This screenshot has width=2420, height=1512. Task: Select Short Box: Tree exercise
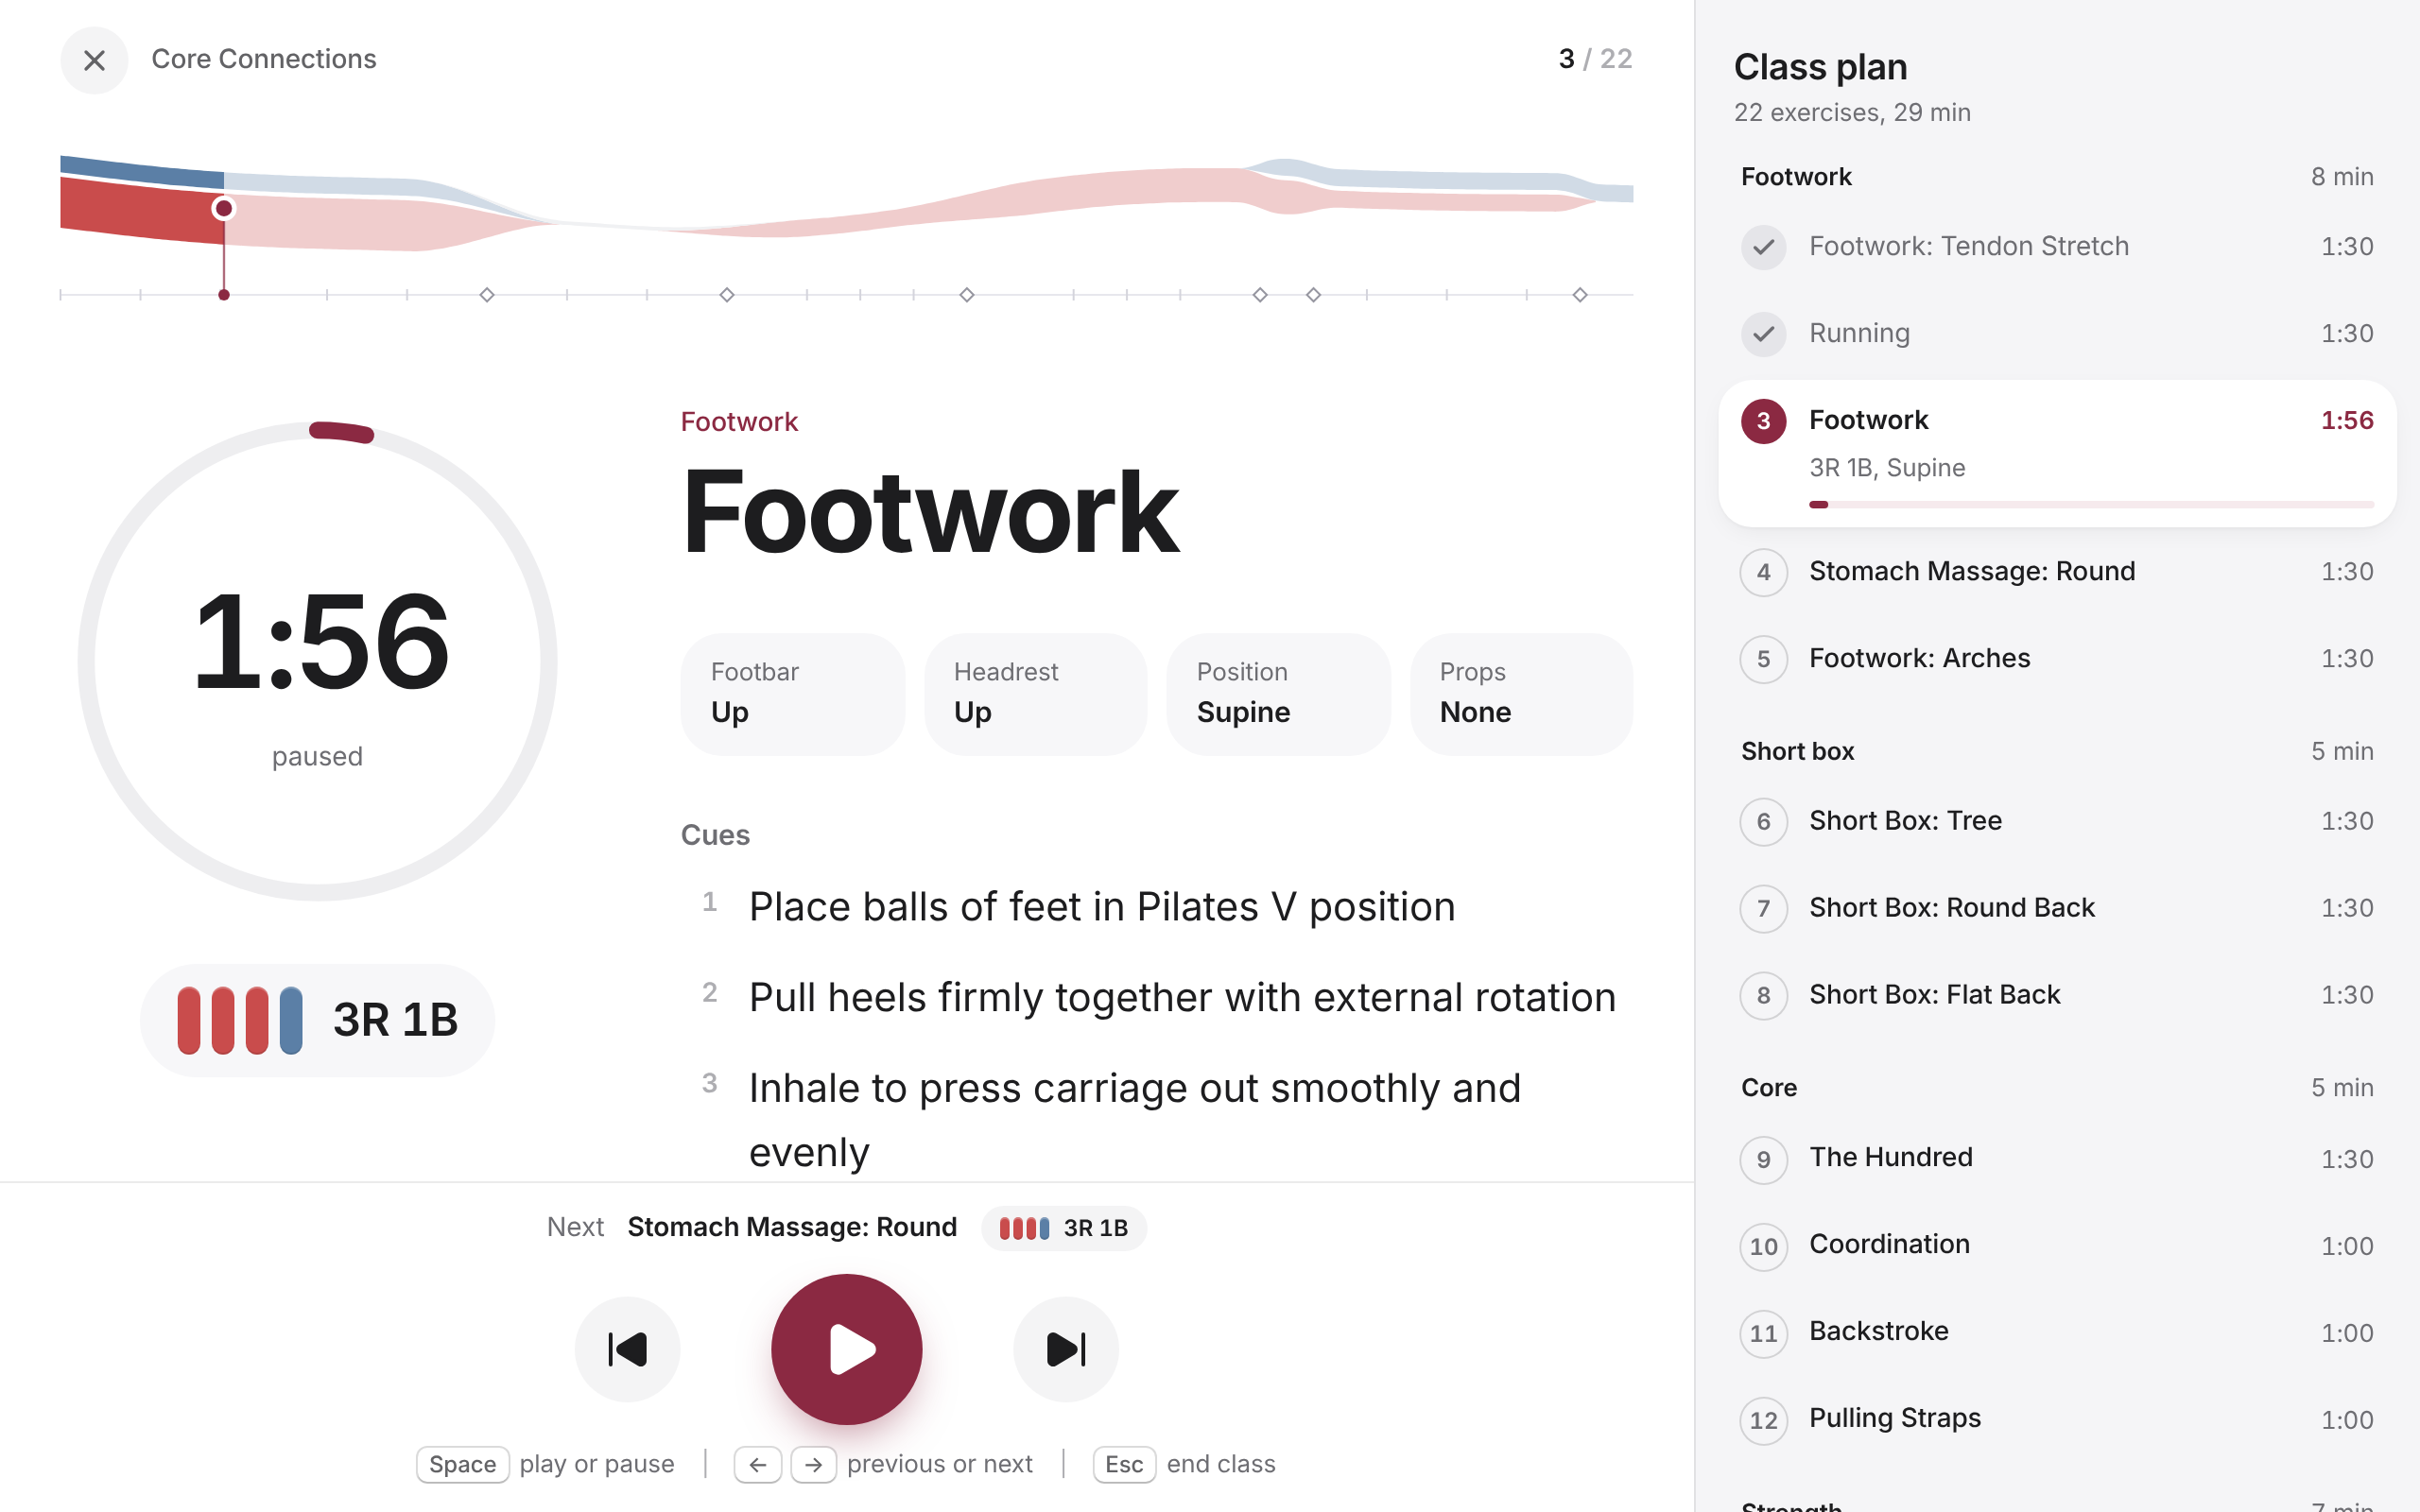click(2057, 821)
